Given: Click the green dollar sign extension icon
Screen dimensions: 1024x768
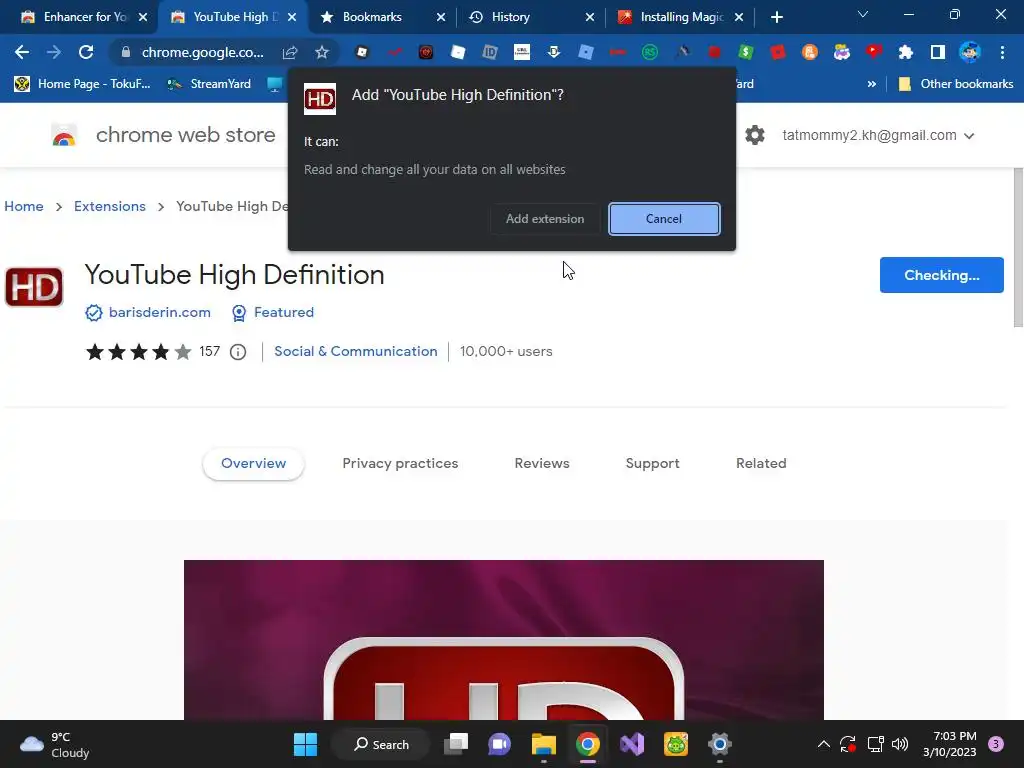Looking at the screenshot, I should [x=746, y=52].
